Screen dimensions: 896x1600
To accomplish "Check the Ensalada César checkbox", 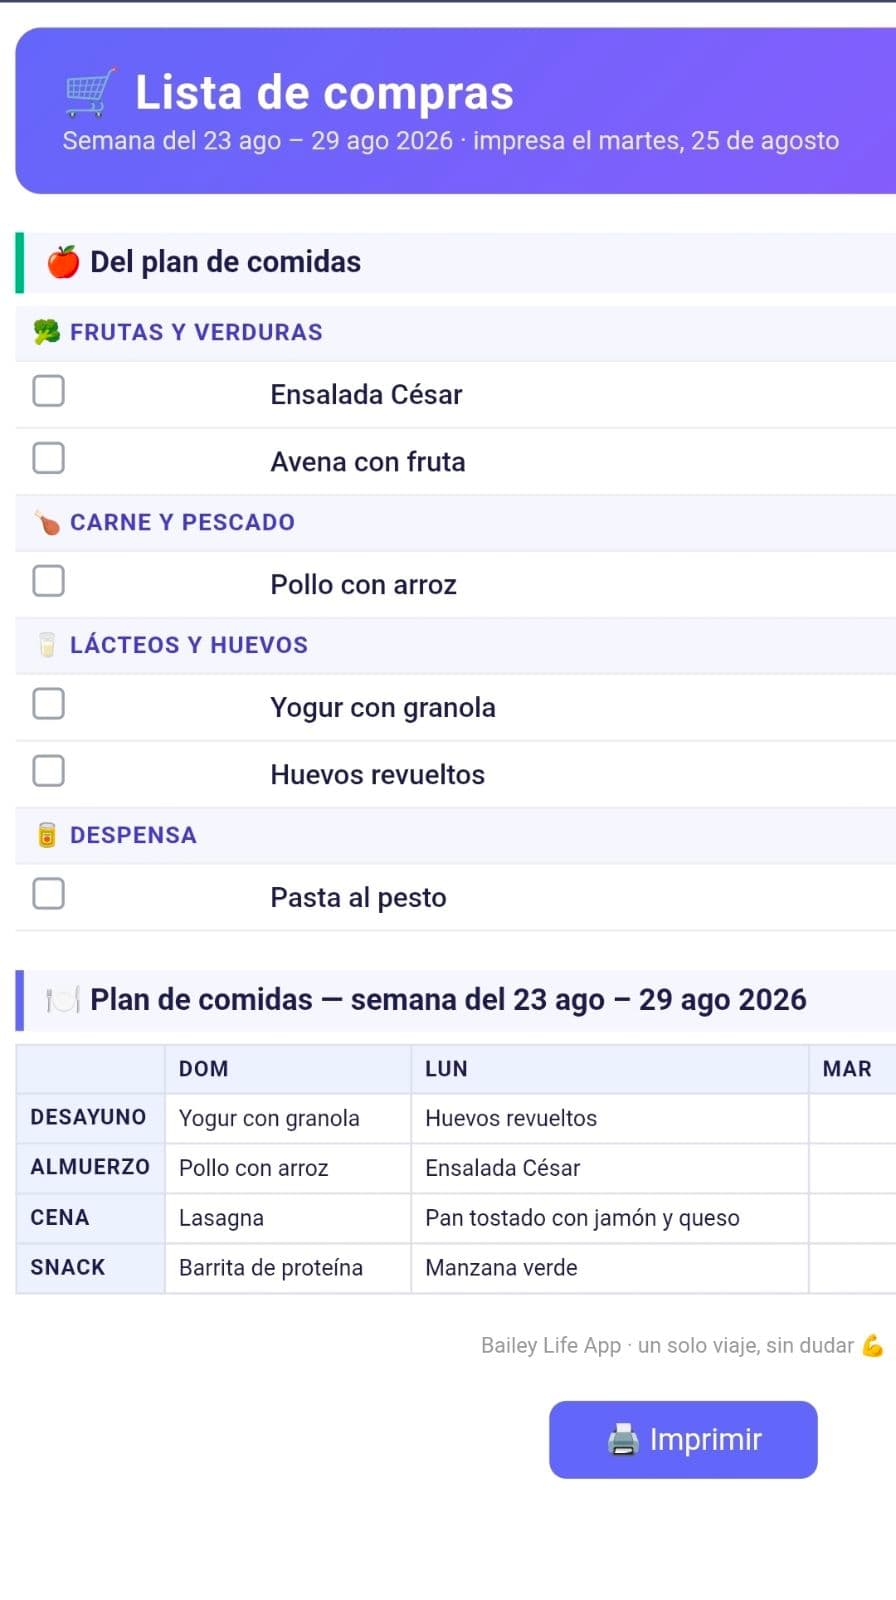I will click(49, 391).
